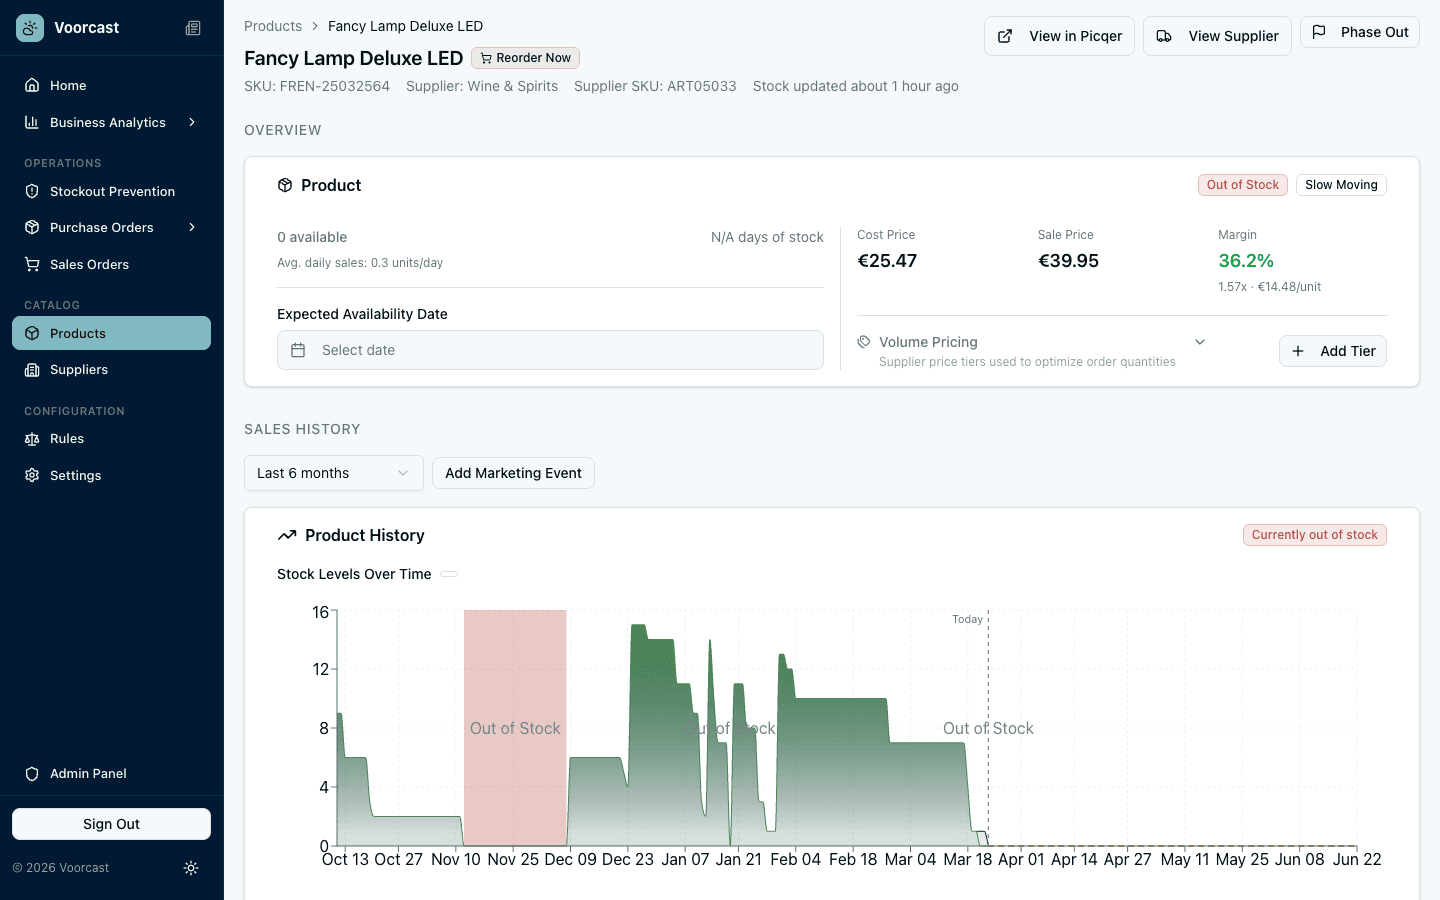Open the Last 6 months dropdown
Image resolution: width=1440 pixels, height=900 pixels.
click(x=333, y=473)
